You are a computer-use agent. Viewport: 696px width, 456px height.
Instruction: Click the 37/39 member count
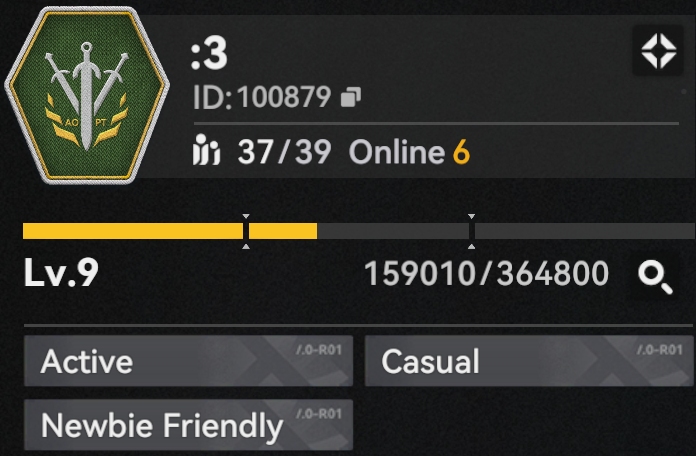[x=285, y=152]
